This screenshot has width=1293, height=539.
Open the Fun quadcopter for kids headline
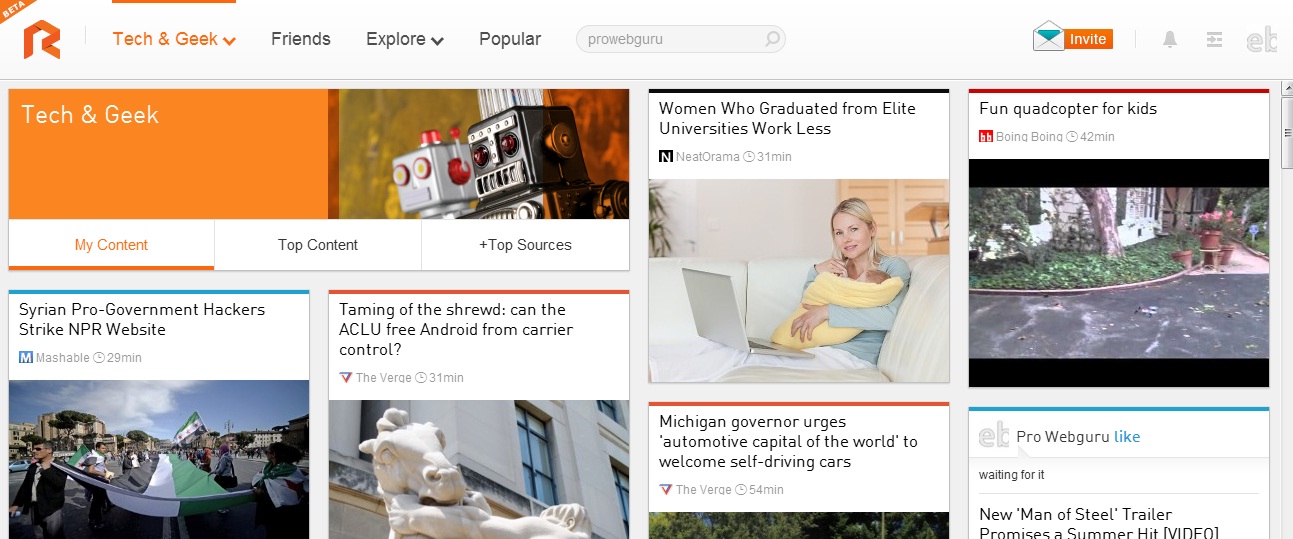pos(1067,109)
